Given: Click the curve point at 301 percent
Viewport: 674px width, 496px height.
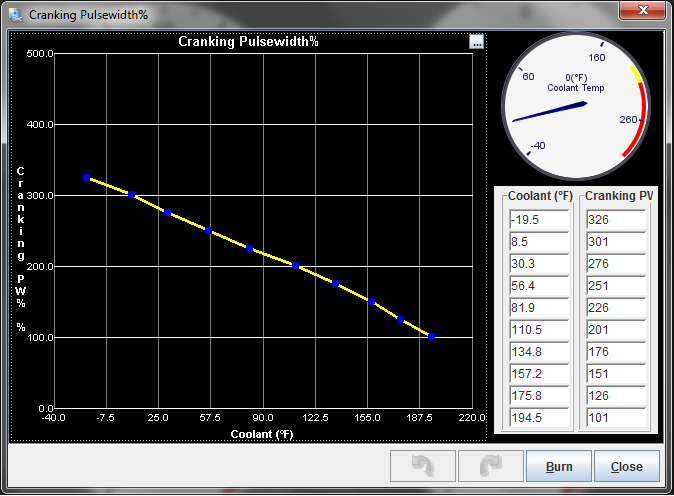Looking at the screenshot, I should (x=132, y=195).
